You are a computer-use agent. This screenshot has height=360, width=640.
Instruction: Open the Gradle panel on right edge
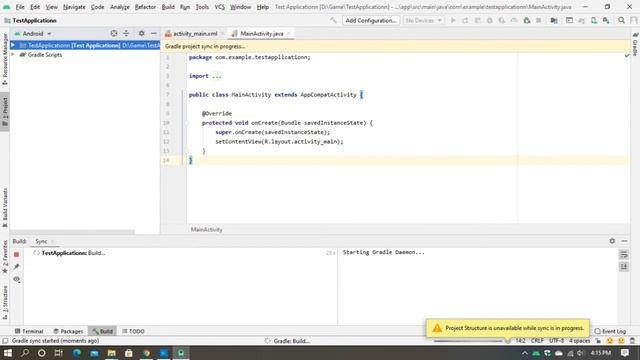point(635,44)
